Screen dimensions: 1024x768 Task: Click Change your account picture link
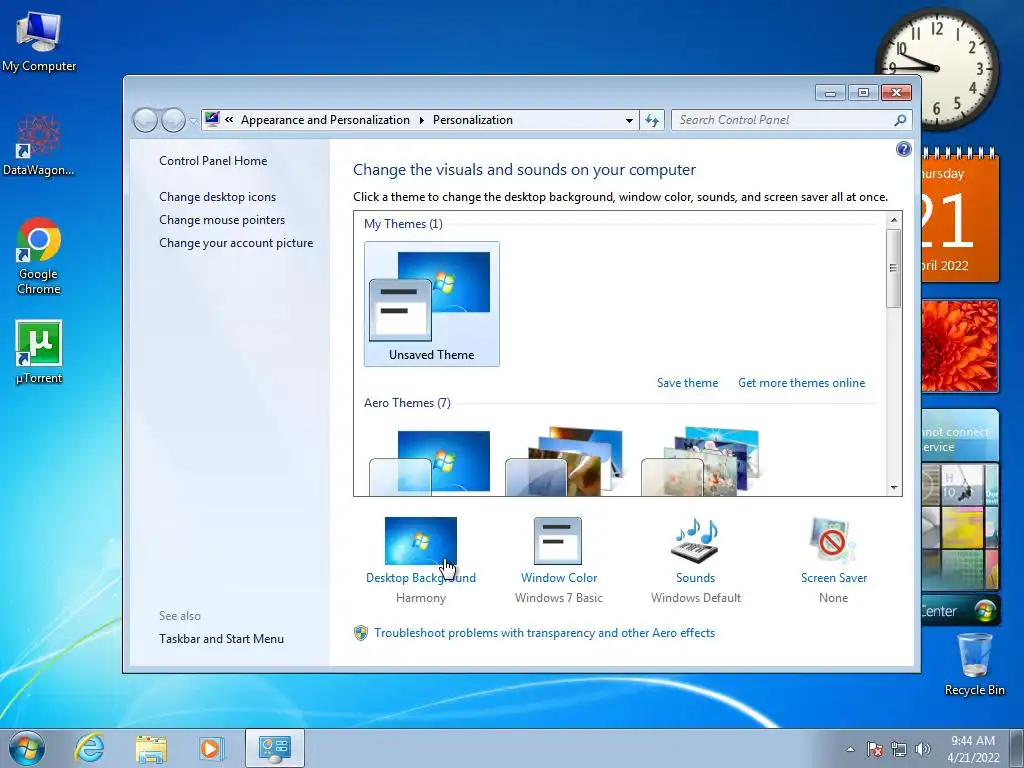[x=236, y=243]
